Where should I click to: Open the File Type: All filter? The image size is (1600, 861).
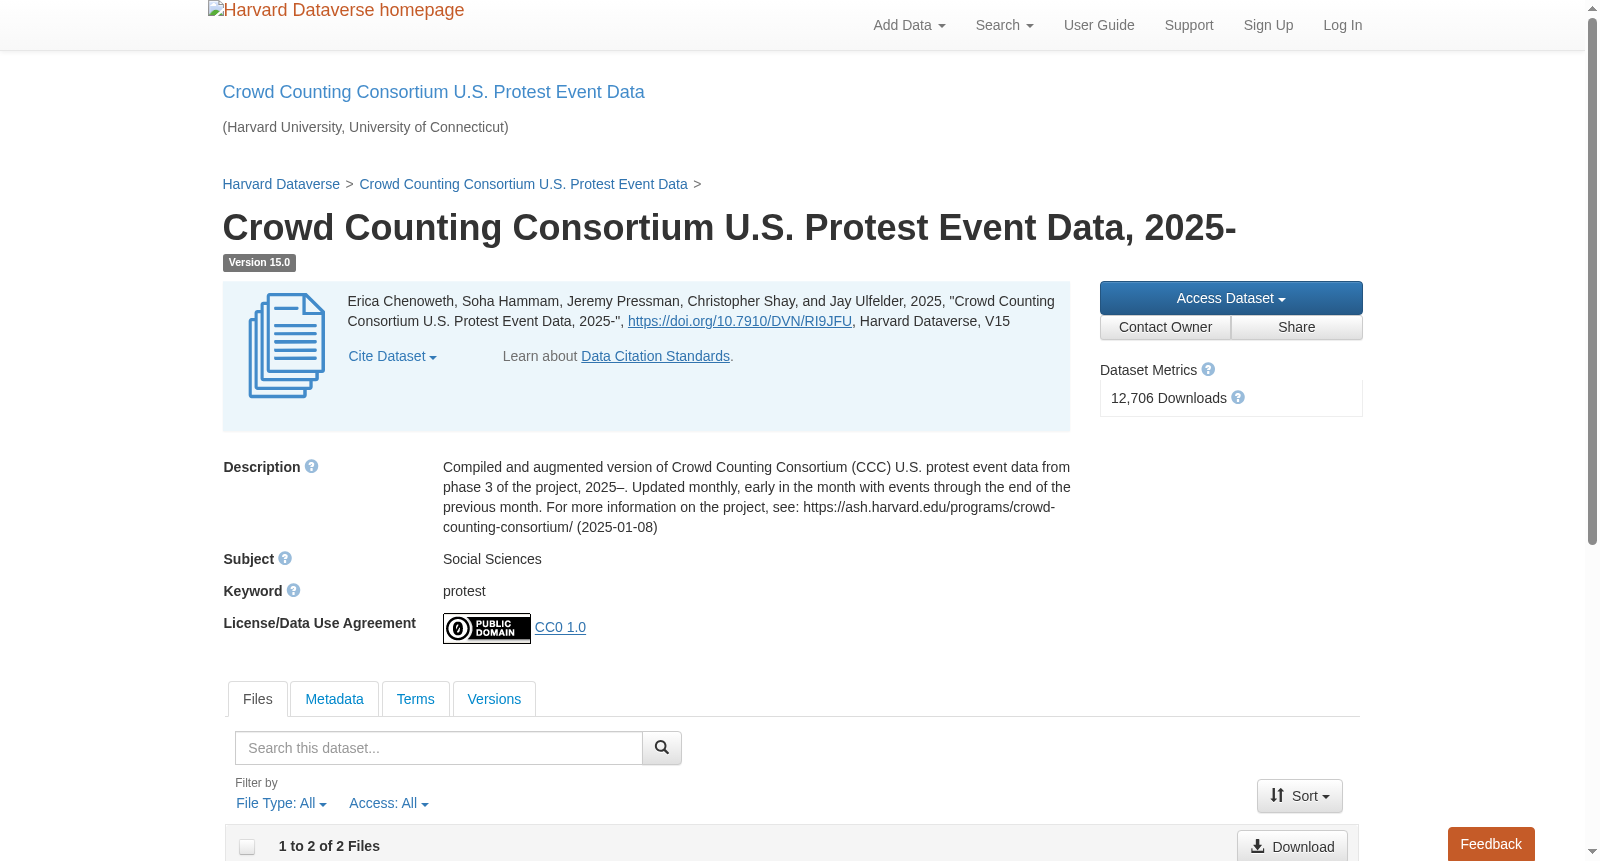[x=281, y=804]
